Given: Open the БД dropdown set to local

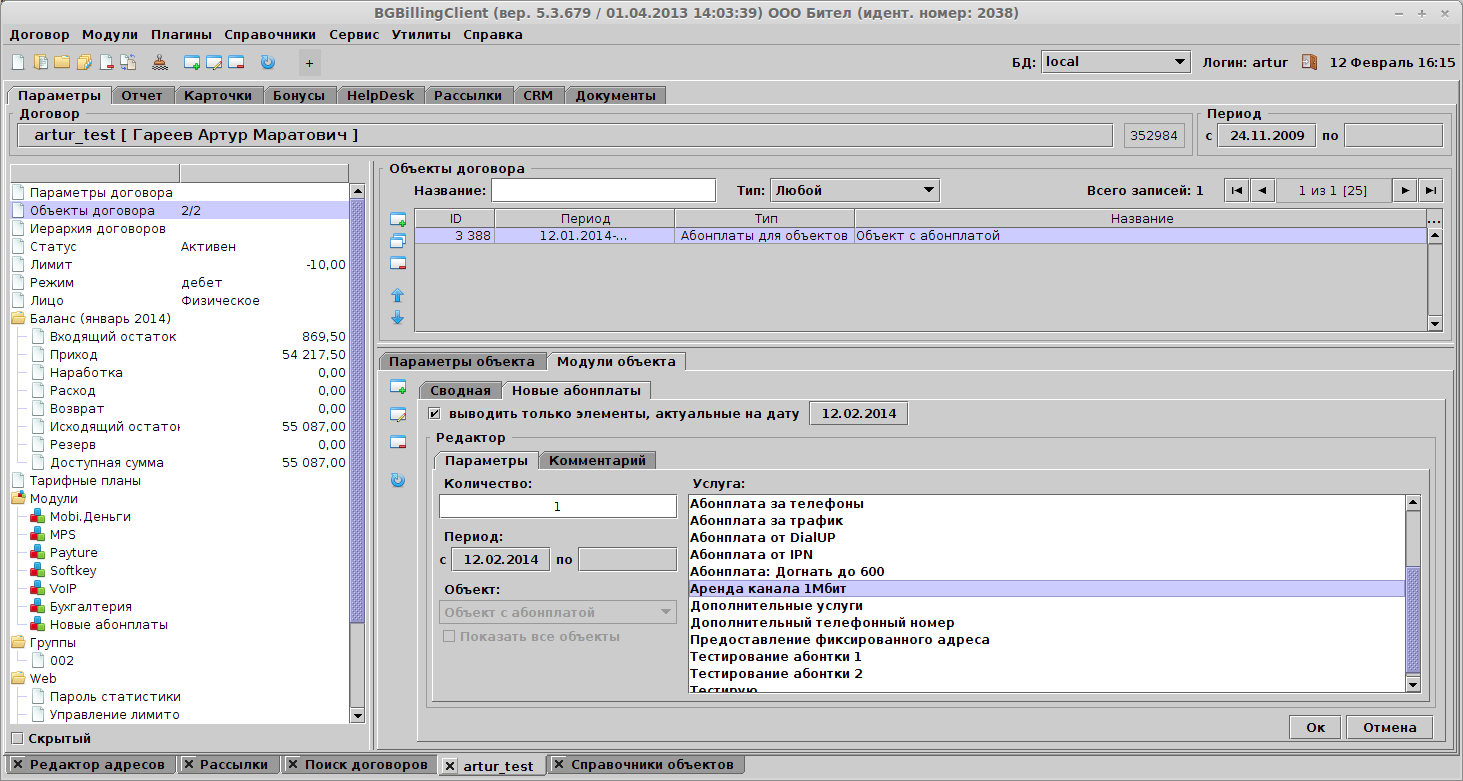Looking at the screenshot, I should (x=1178, y=60).
